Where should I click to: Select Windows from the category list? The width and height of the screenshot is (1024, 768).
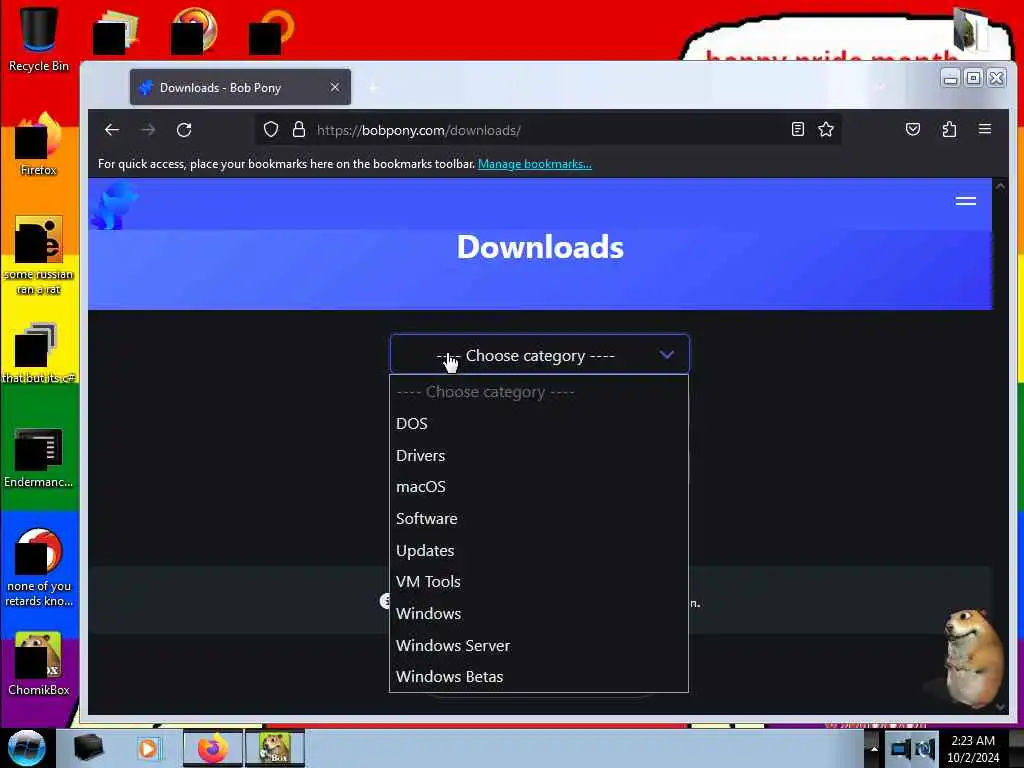(x=539, y=613)
